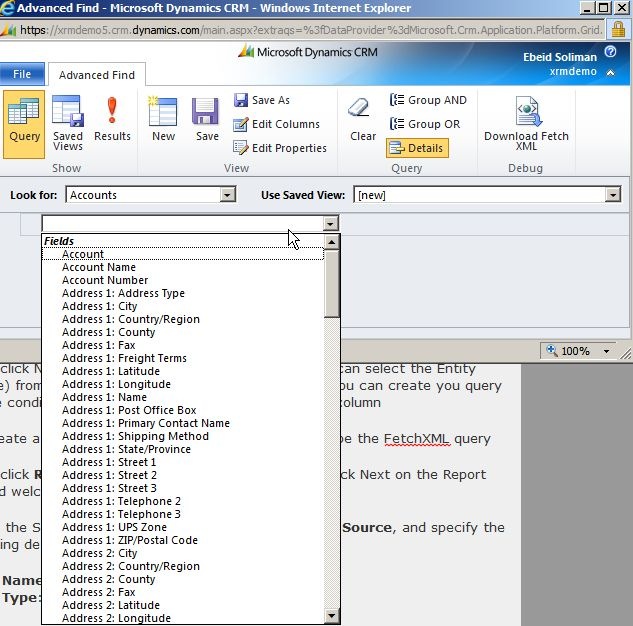This screenshot has height=626, width=633.
Task: Select the Account field
Action: pyautogui.click(x=183, y=254)
